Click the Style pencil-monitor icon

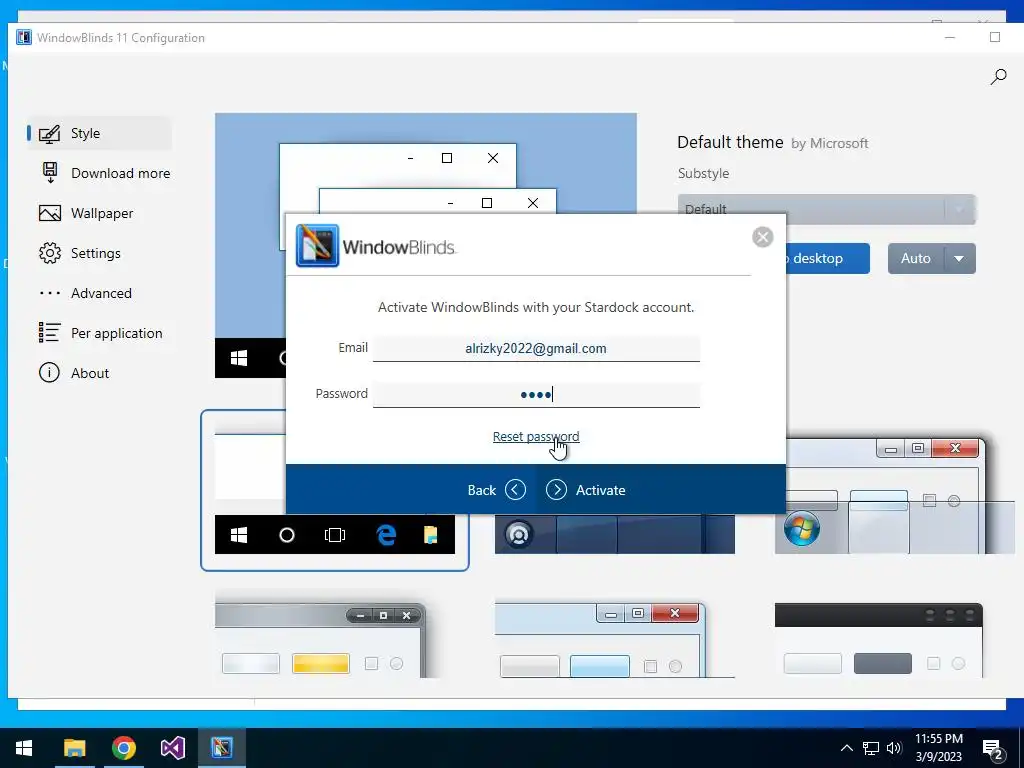(50, 133)
